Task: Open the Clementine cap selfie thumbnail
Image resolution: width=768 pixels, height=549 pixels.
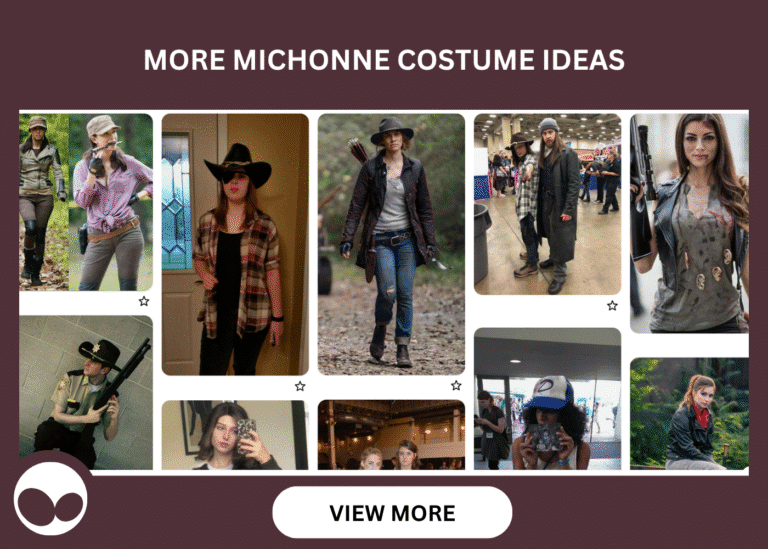Action: [548, 399]
